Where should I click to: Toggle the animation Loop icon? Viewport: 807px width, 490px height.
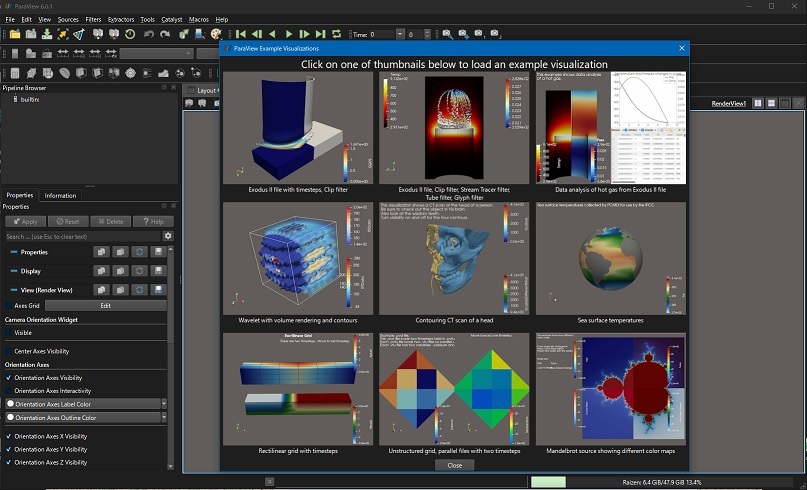point(336,34)
